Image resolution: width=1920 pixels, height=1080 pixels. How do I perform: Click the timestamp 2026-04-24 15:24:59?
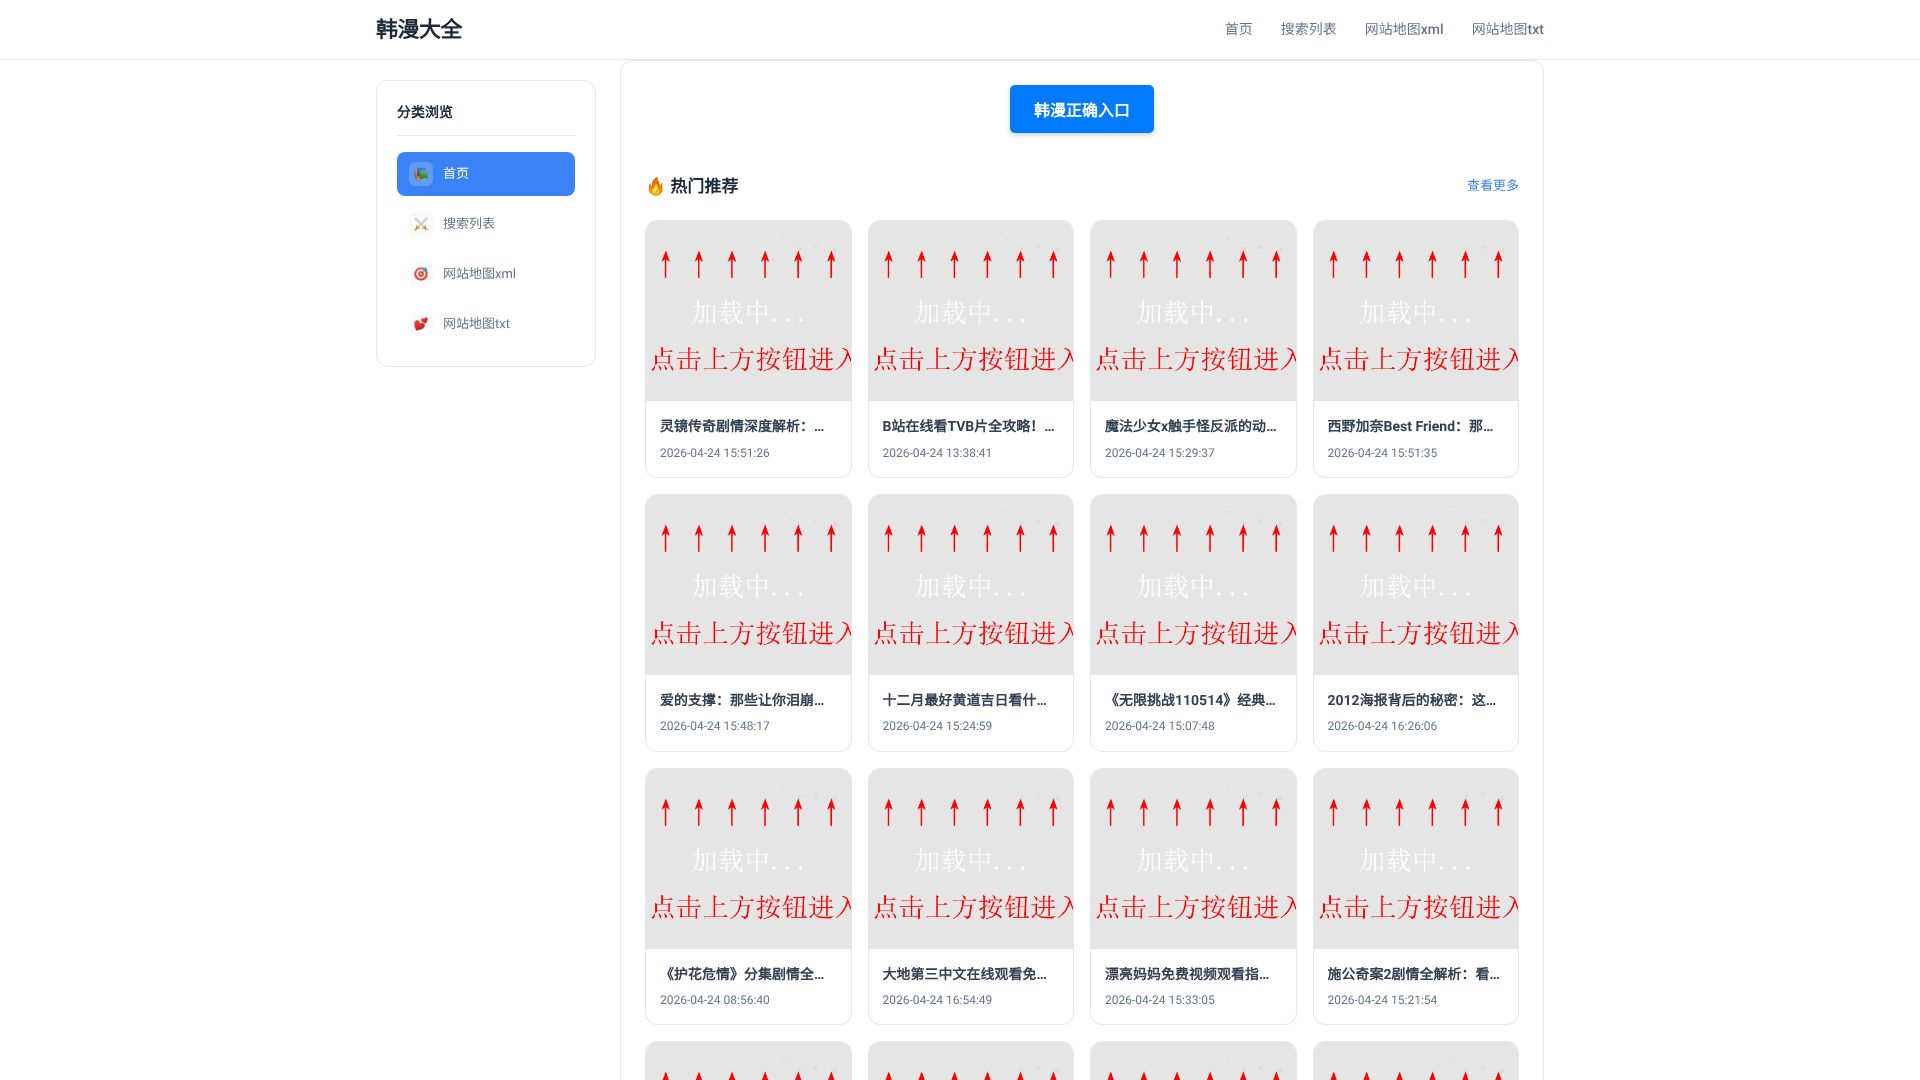[937, 726]
